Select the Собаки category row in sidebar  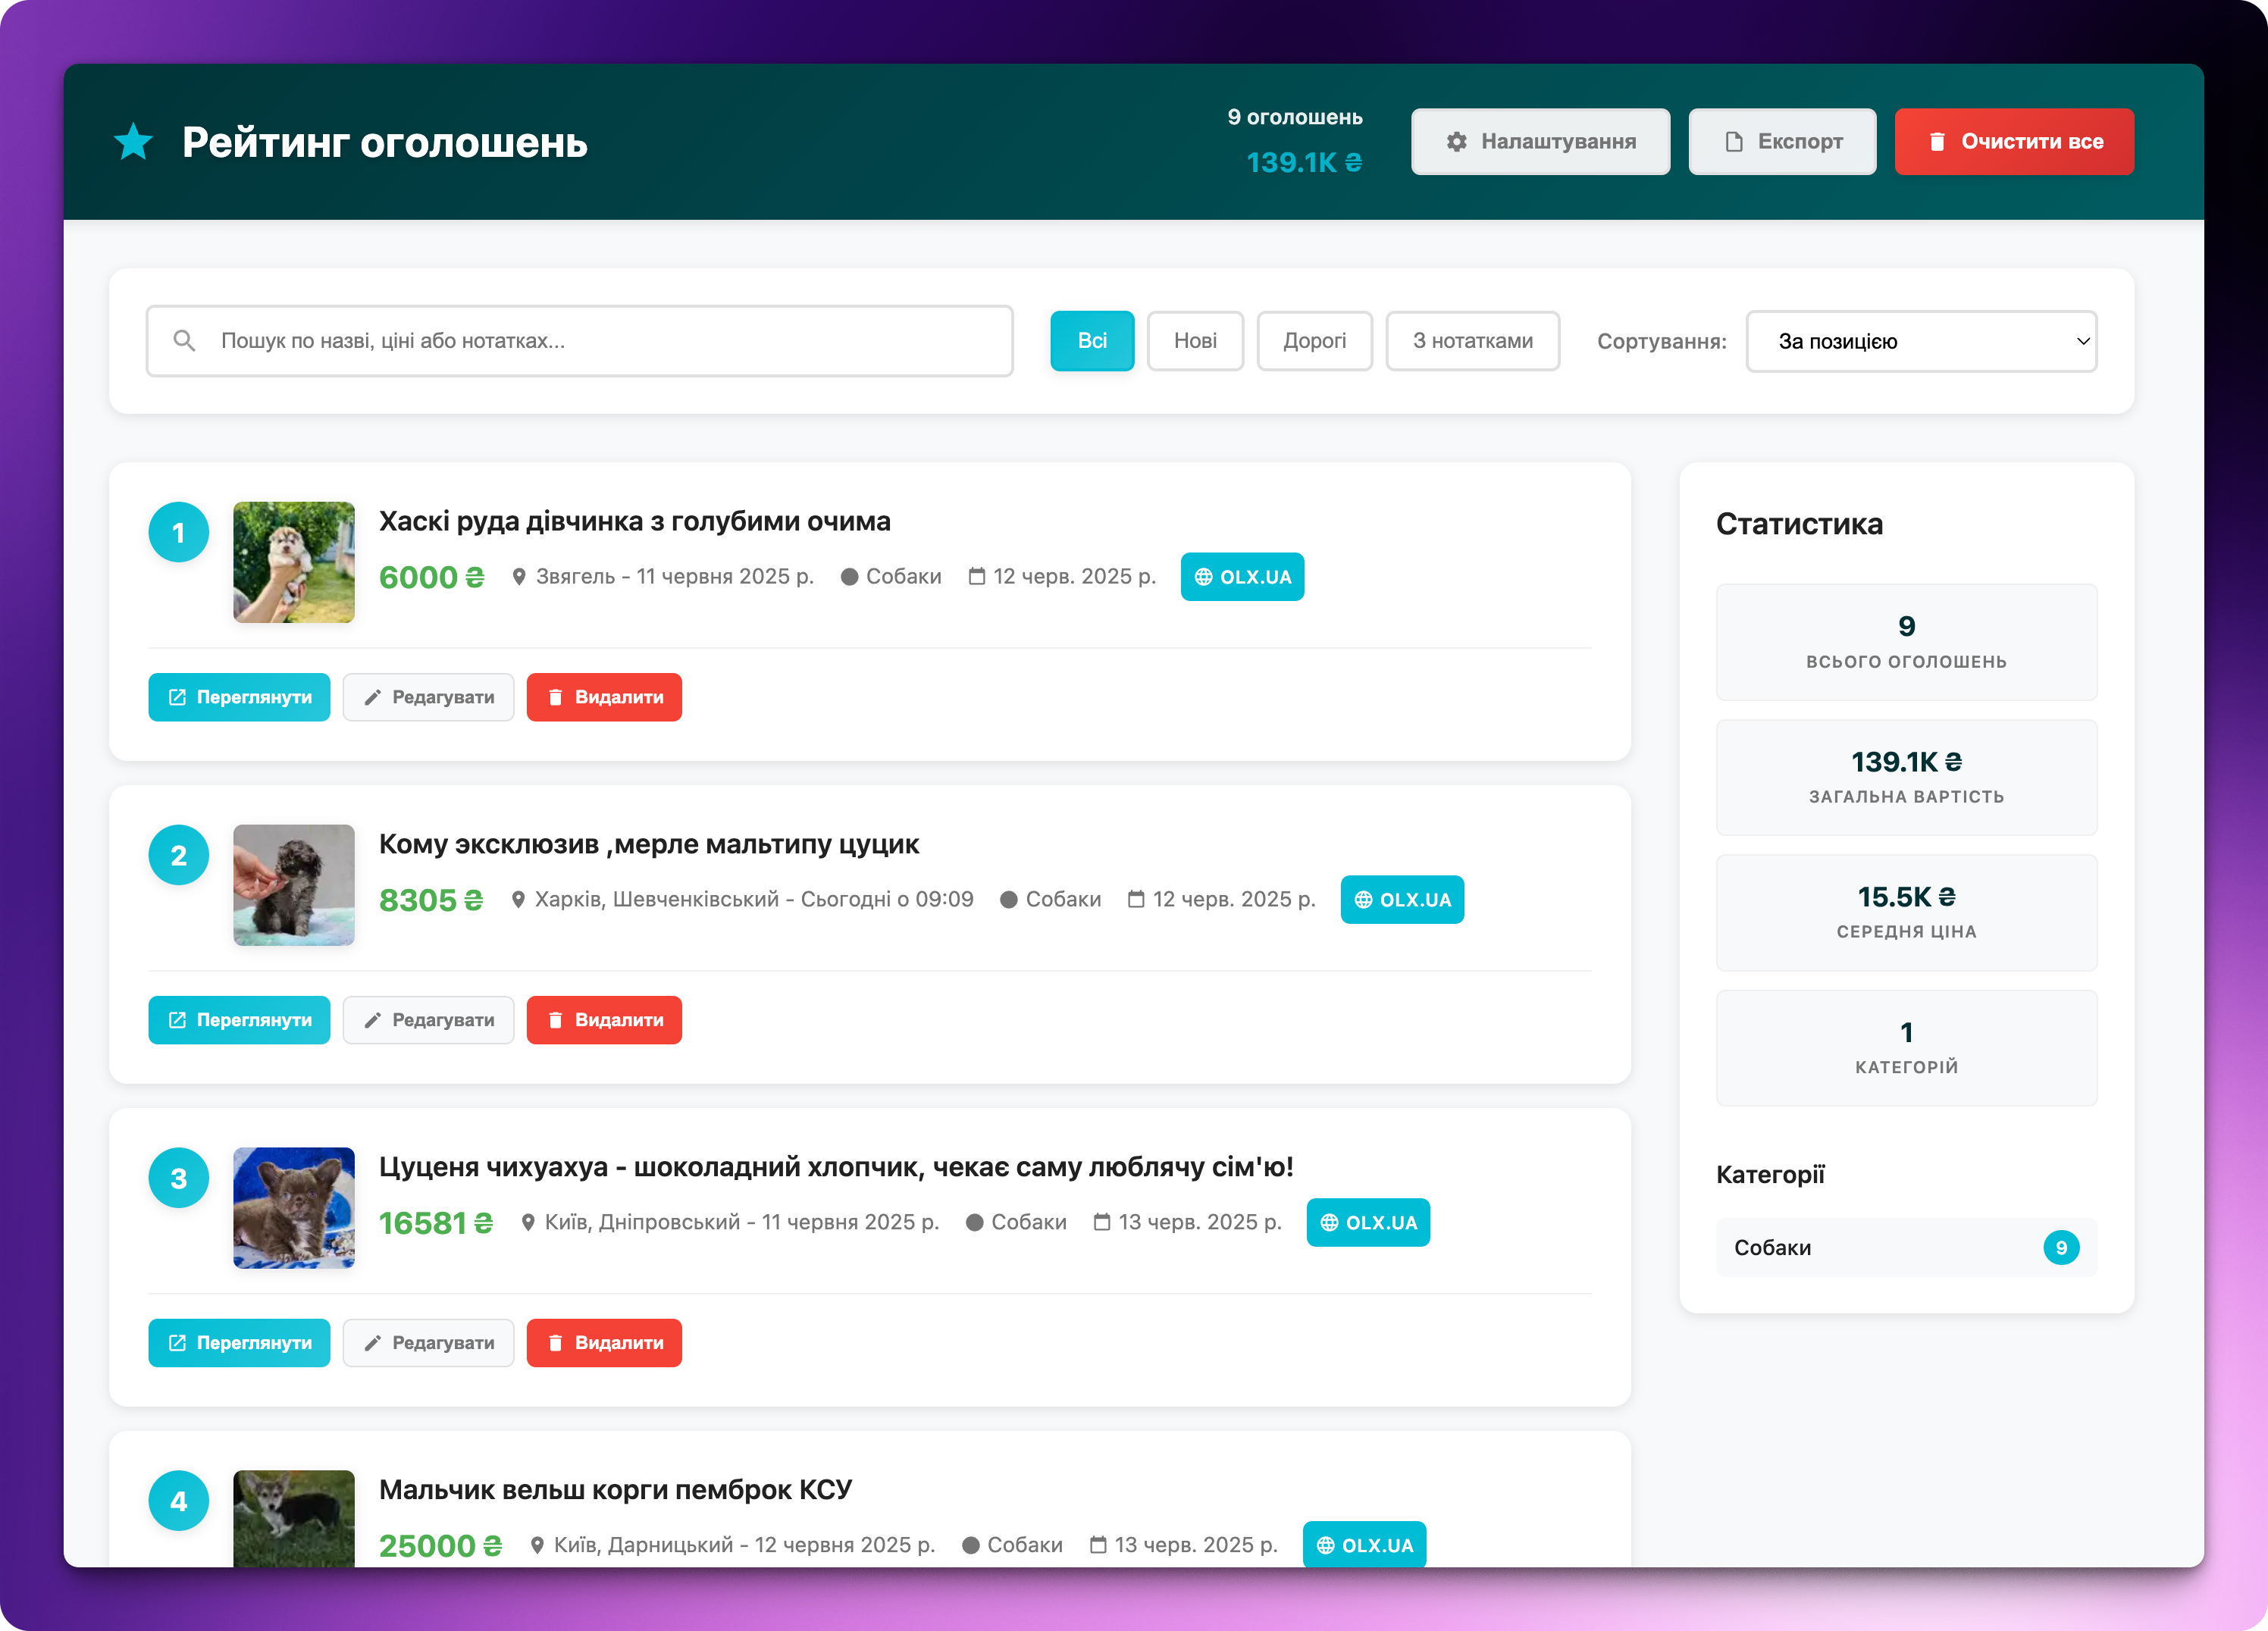(1906, 1248)
